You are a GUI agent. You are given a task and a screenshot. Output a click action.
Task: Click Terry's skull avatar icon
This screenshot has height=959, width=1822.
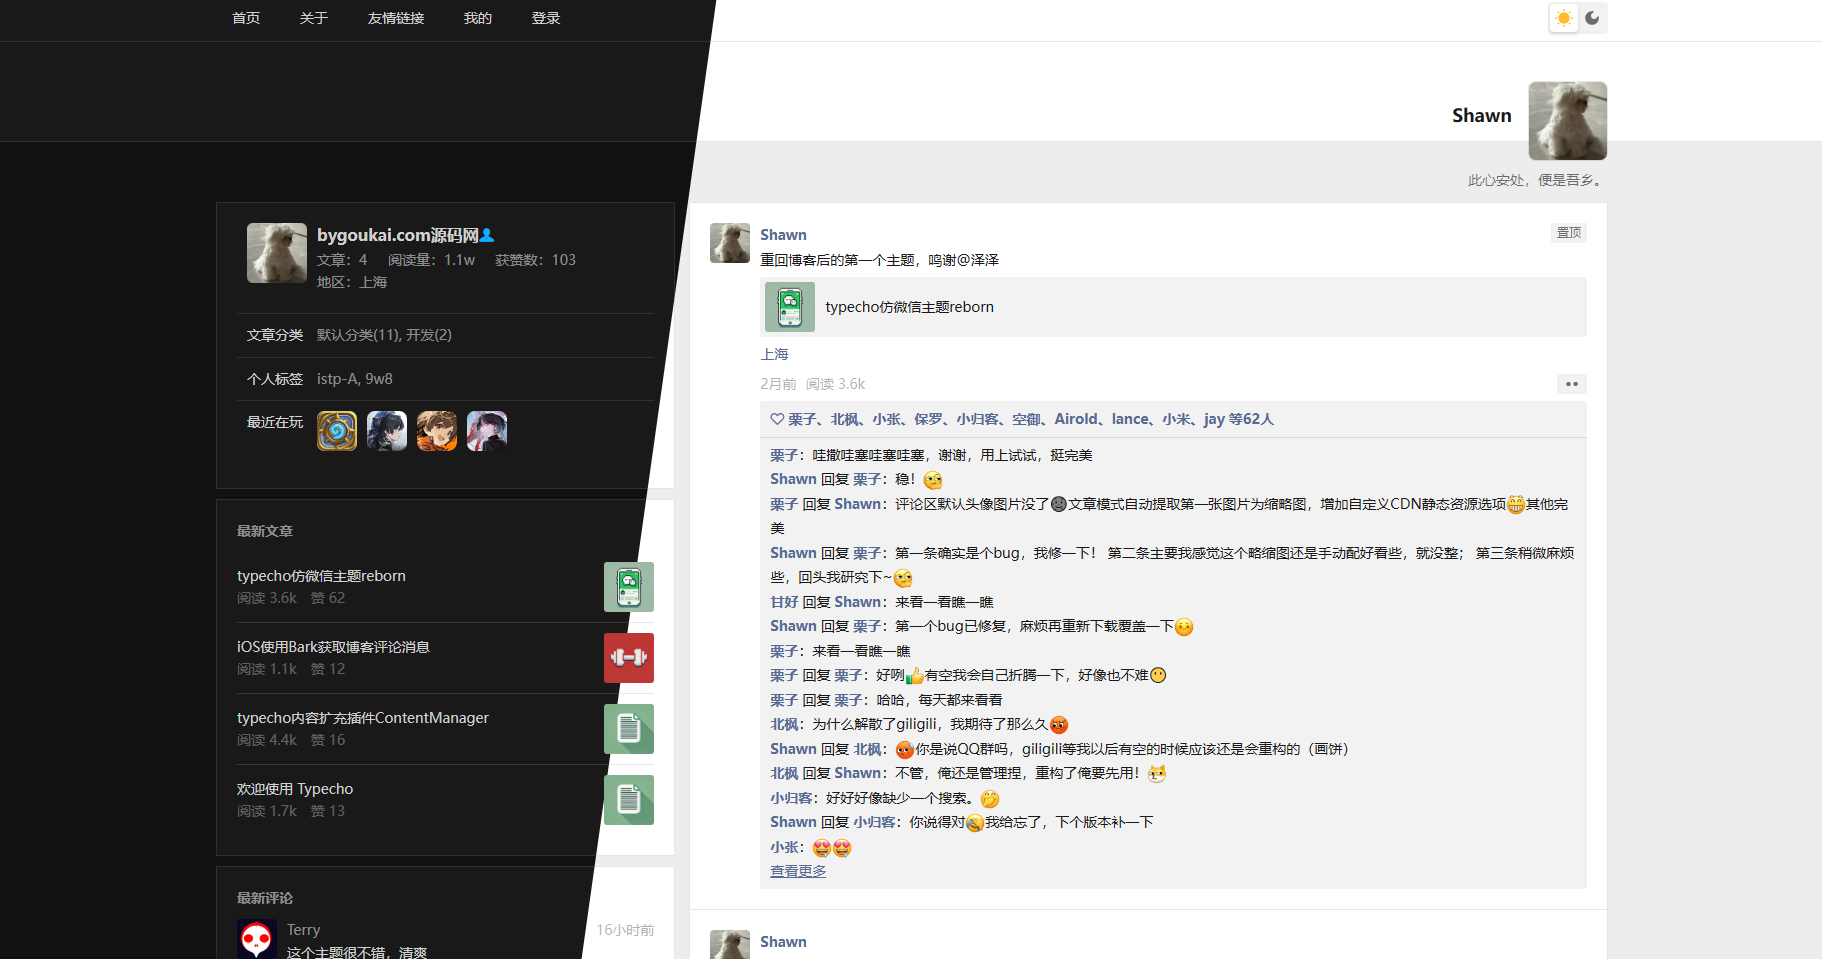257,939
